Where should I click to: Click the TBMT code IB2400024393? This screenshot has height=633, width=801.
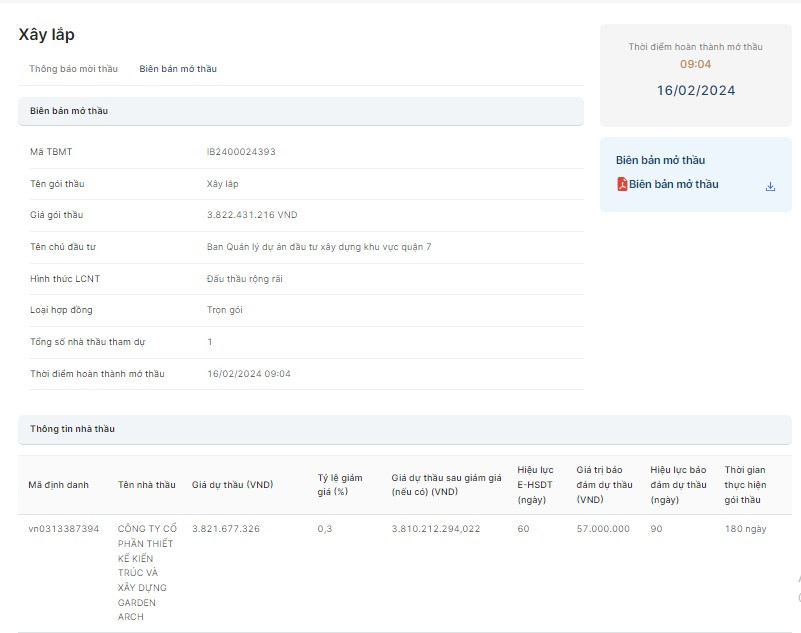(x=241, y=152)
